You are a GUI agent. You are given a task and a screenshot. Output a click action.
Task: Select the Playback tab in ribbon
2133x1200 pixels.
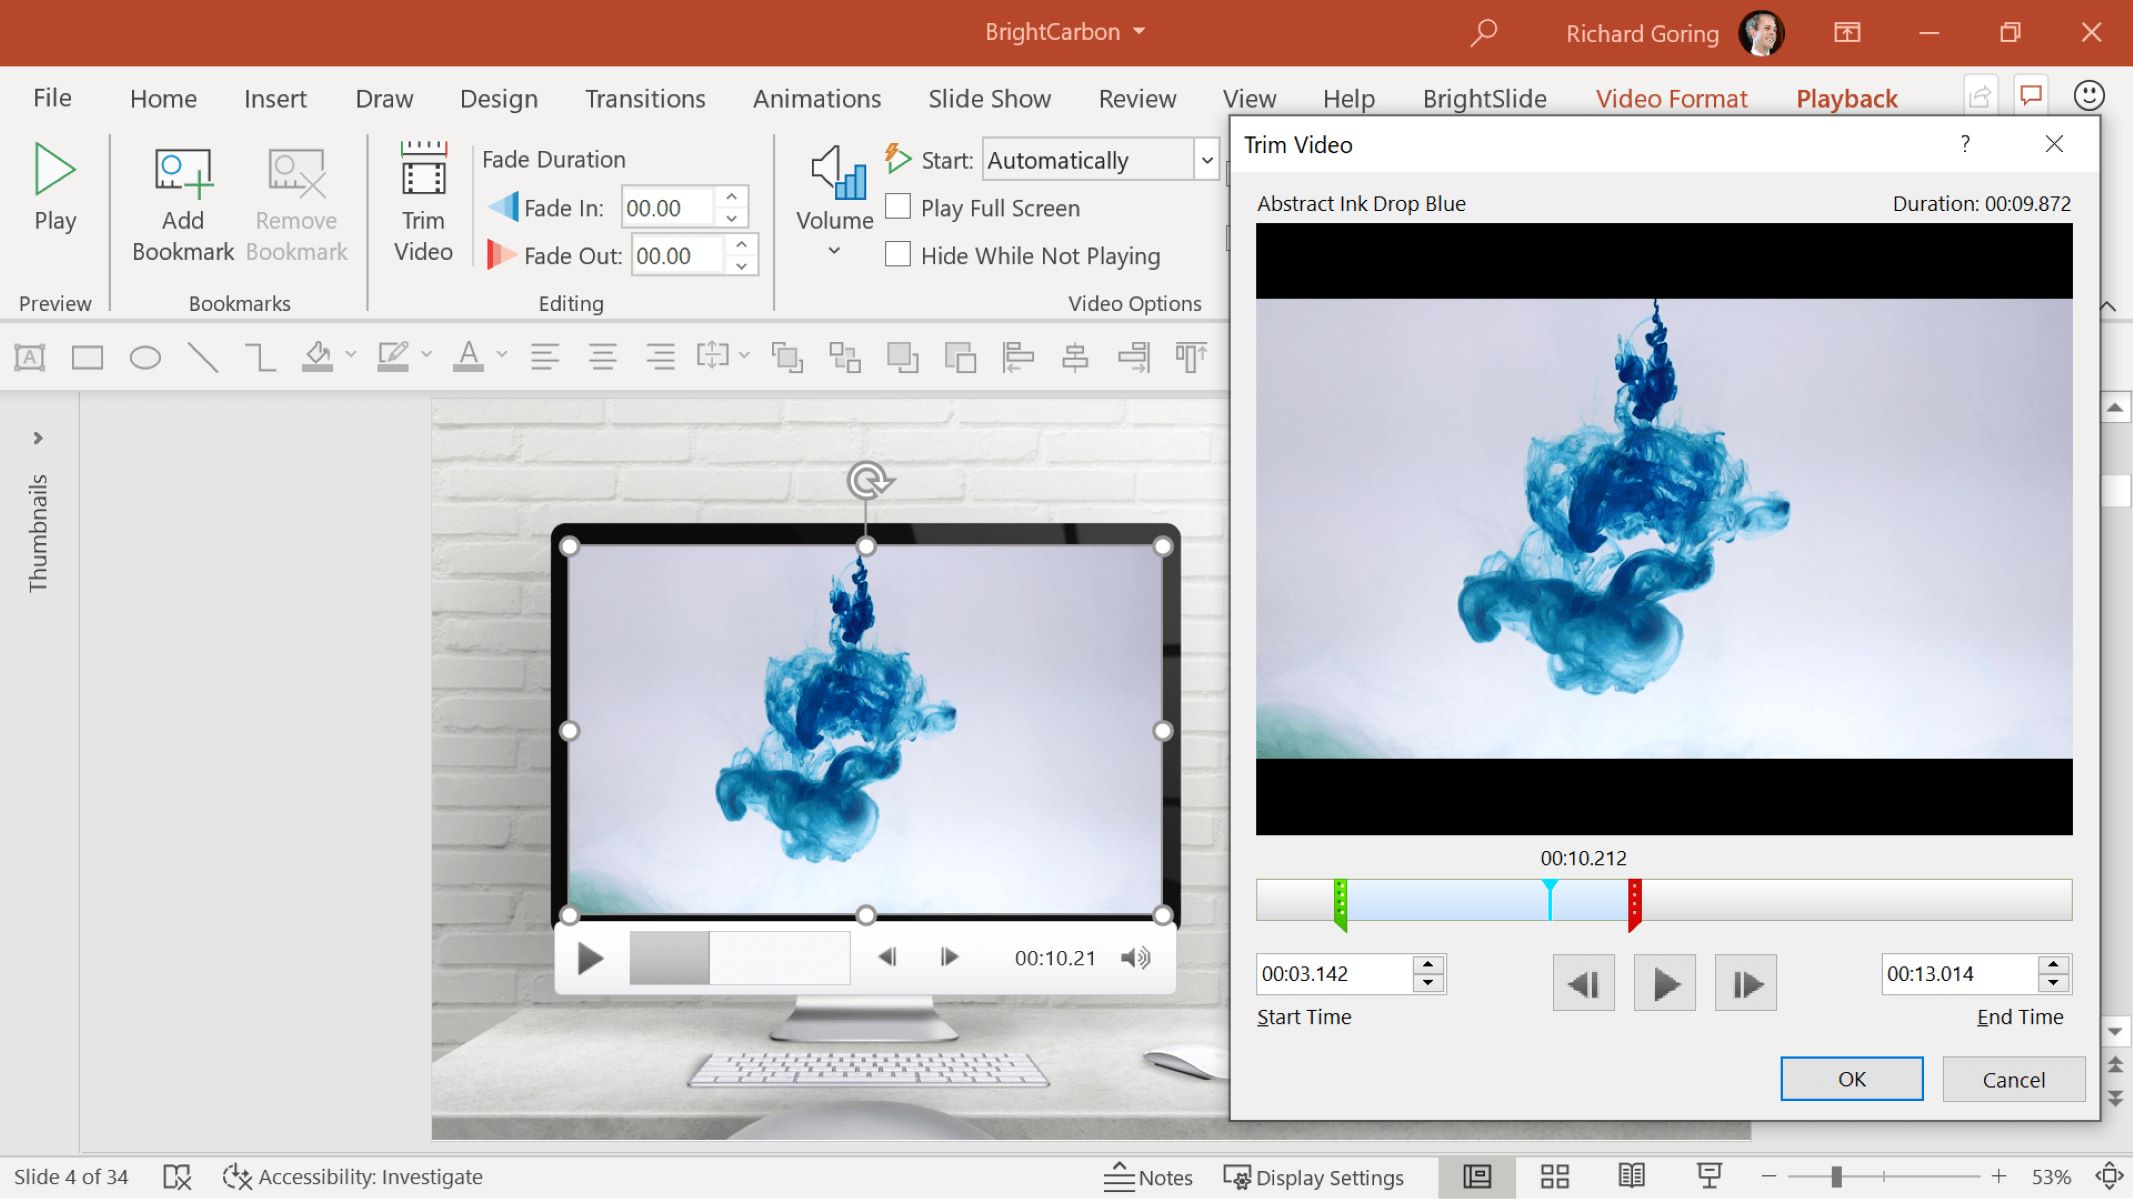(1847, 98)
